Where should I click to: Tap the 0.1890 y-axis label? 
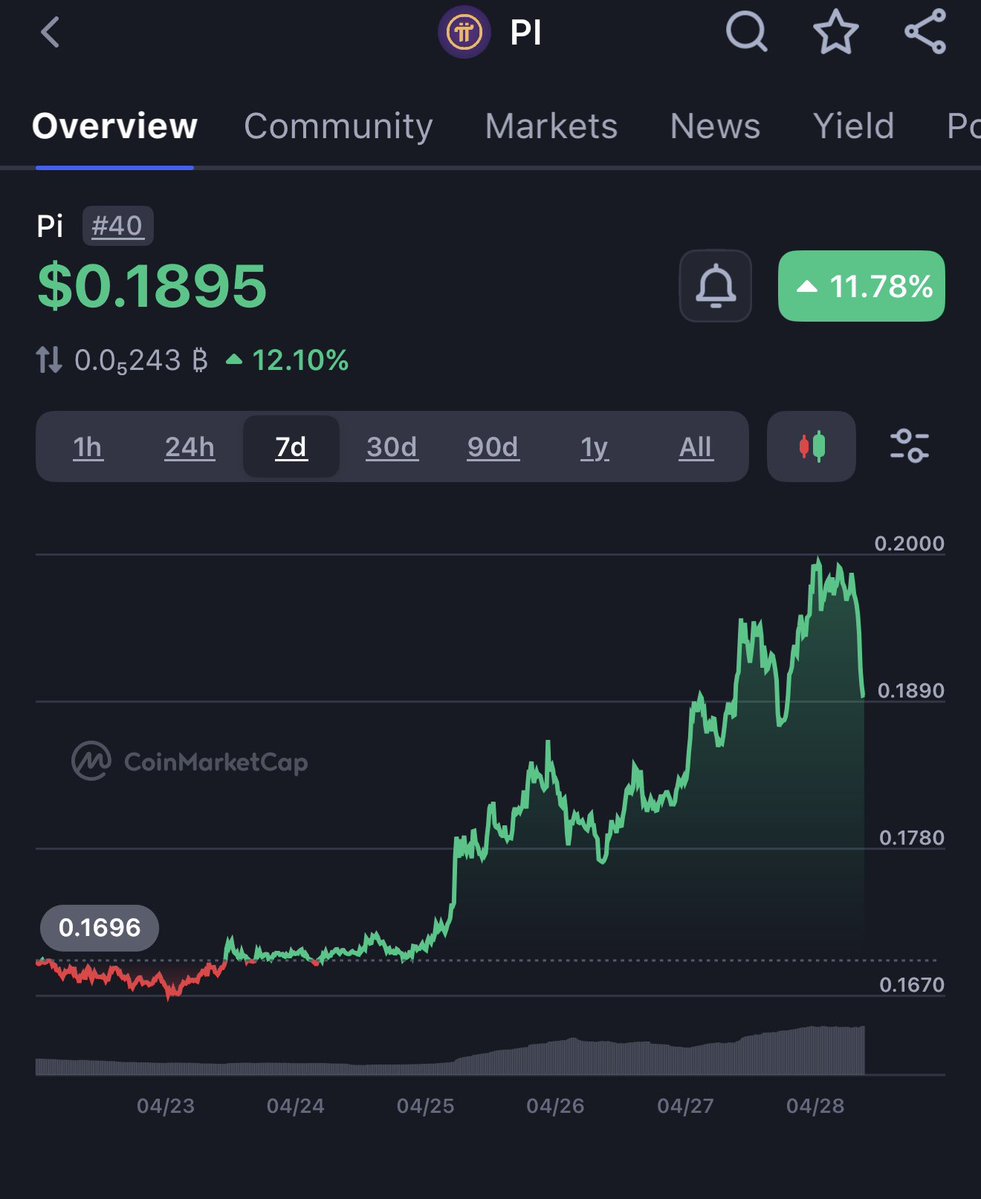(911, 690)
